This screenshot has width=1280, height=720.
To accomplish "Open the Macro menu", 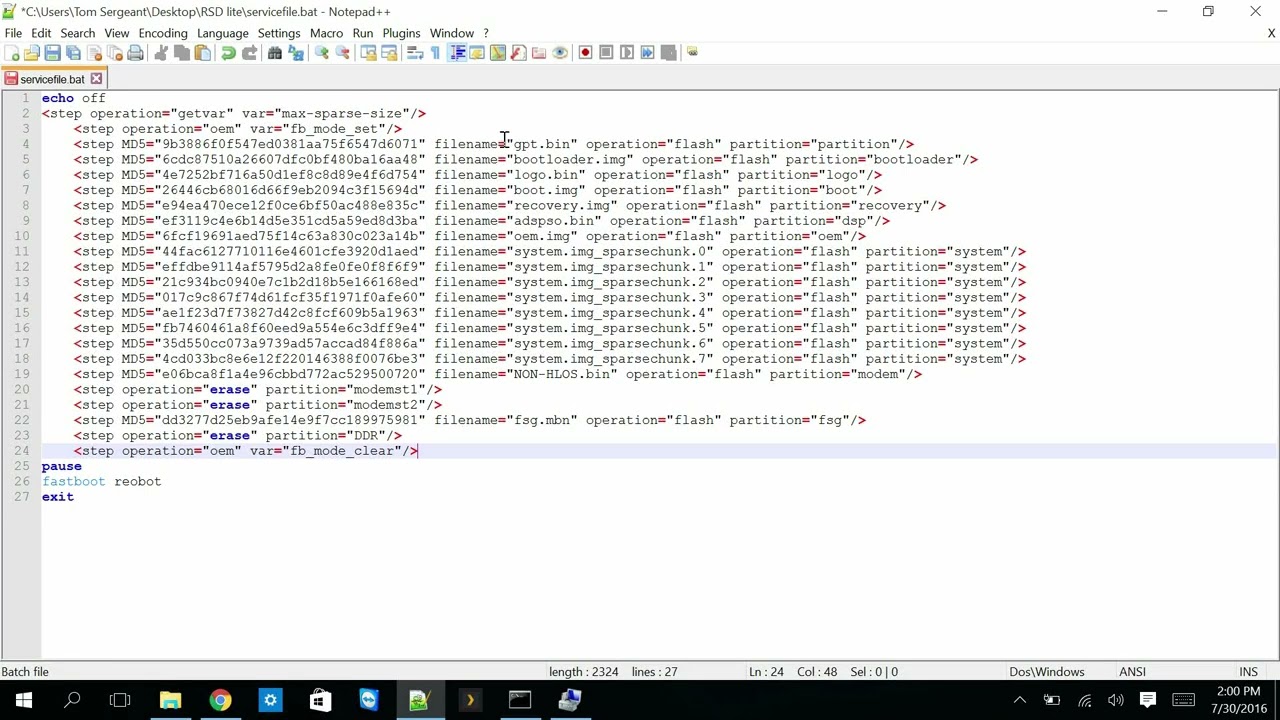I will 326,33.
